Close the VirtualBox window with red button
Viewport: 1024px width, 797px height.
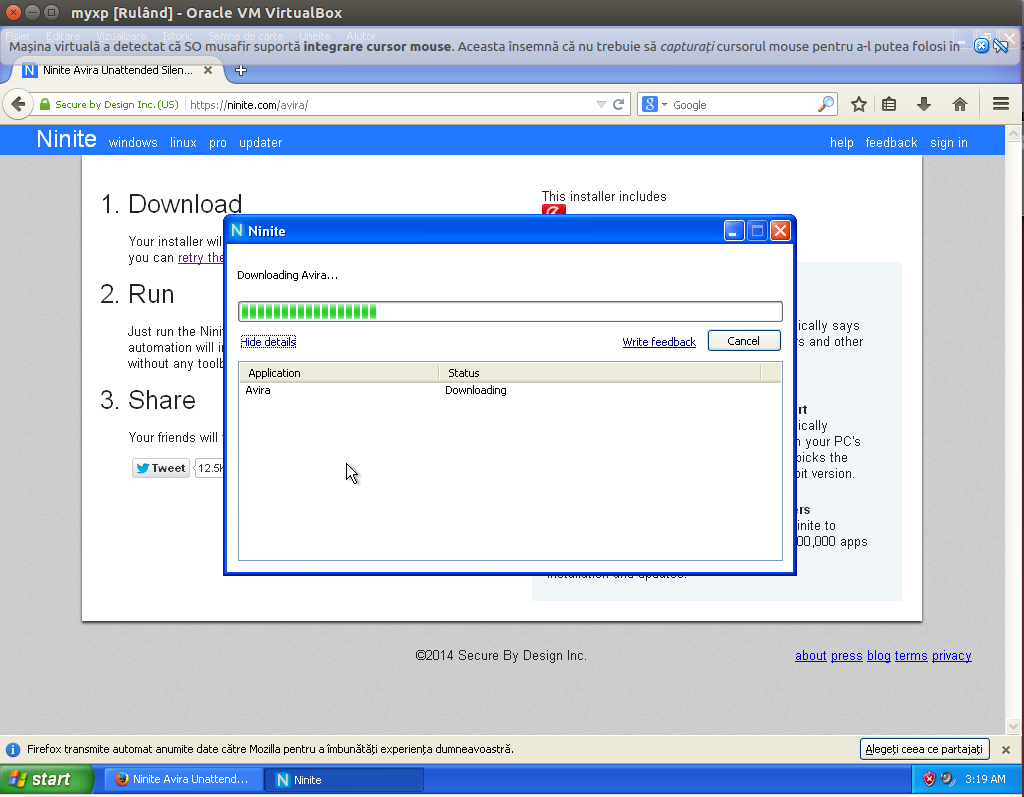coord(13,12)
